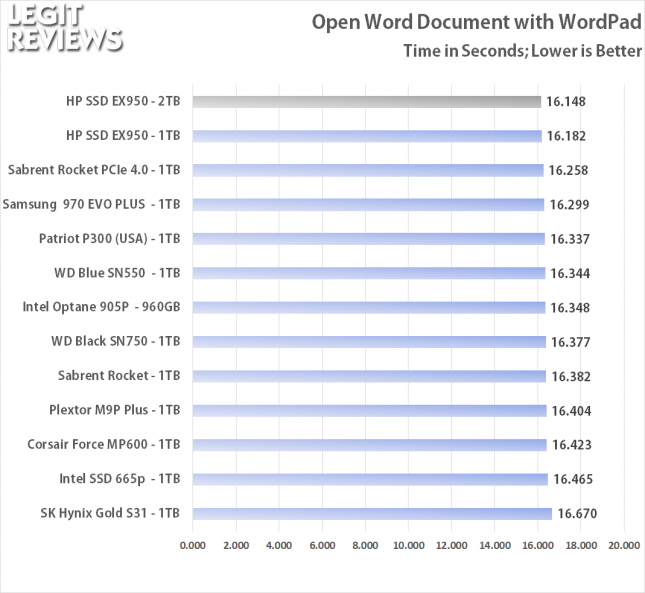
Task: Click the axis tick 0.000
Action: (193, 546)
